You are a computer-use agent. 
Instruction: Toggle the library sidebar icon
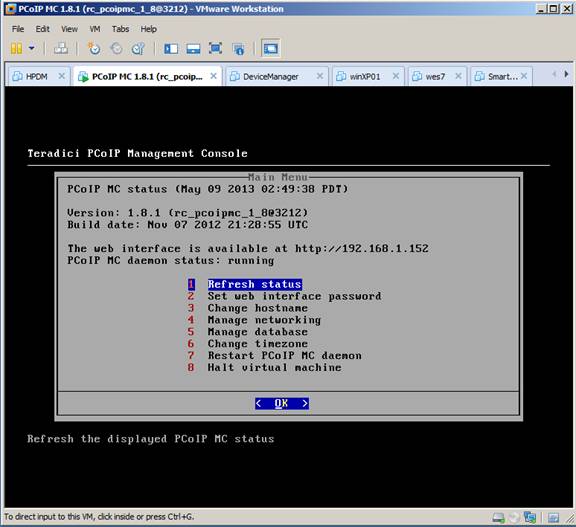[x=171, y=48]
